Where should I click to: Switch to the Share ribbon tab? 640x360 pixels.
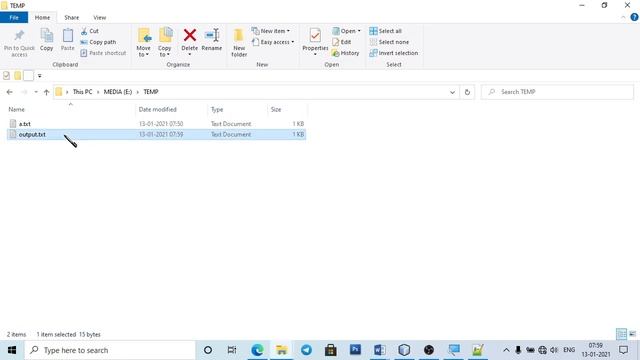click(71, 18)
